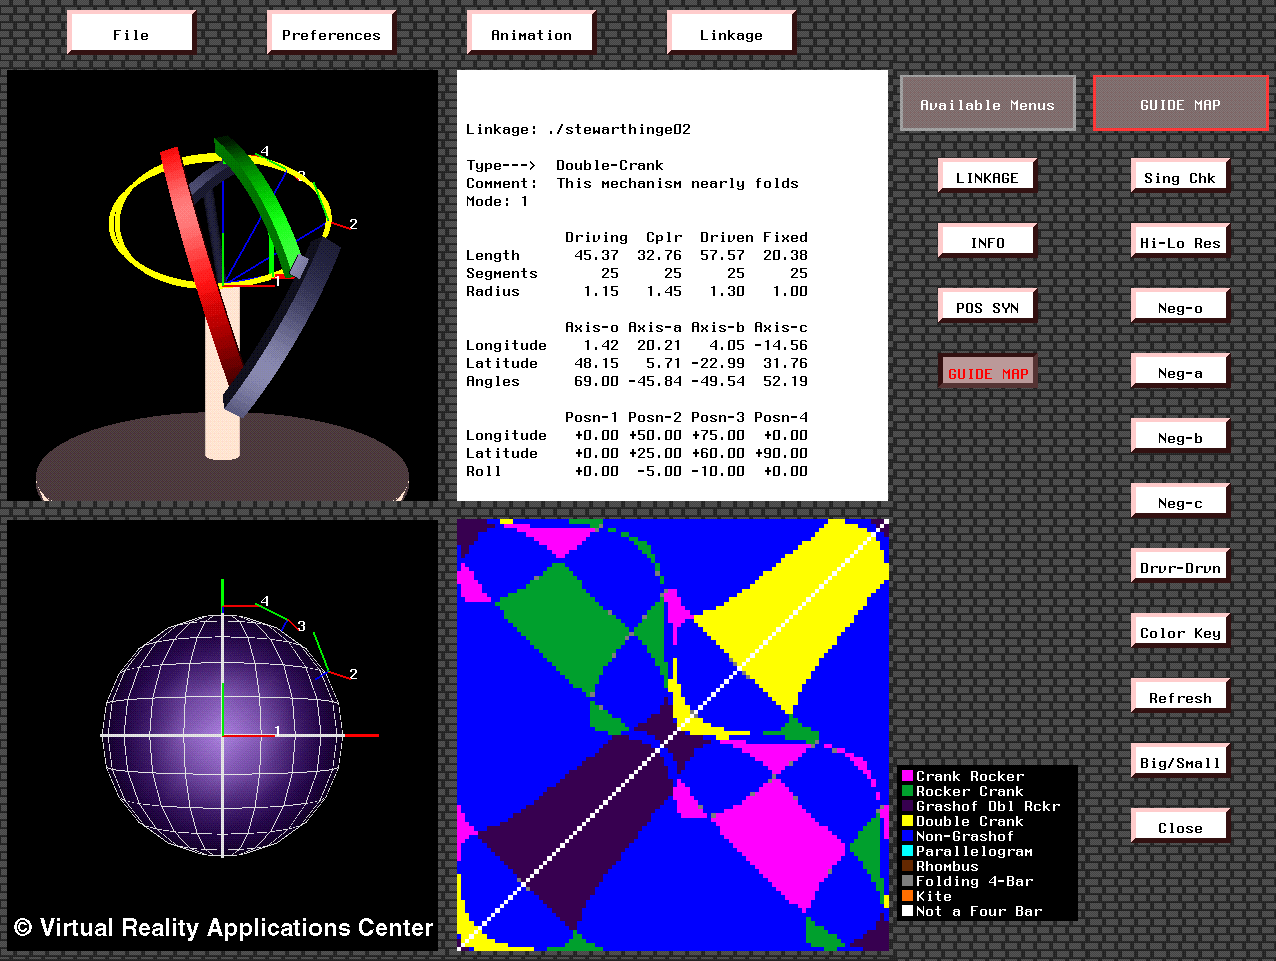Click the Driving length value 45.37
The width and height of the screenshot is (1276, 961).
(596, 255)
